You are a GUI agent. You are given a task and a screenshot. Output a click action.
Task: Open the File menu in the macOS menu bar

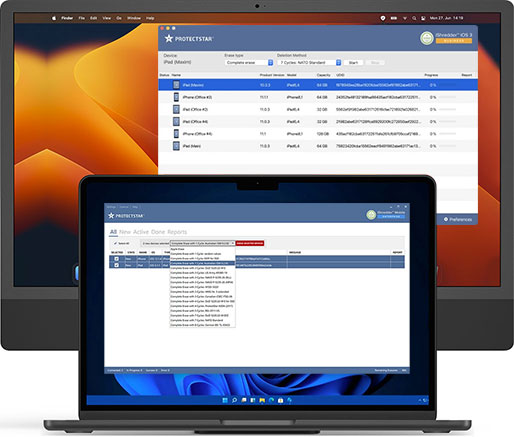pyautogui.click(x=82, y=18)
